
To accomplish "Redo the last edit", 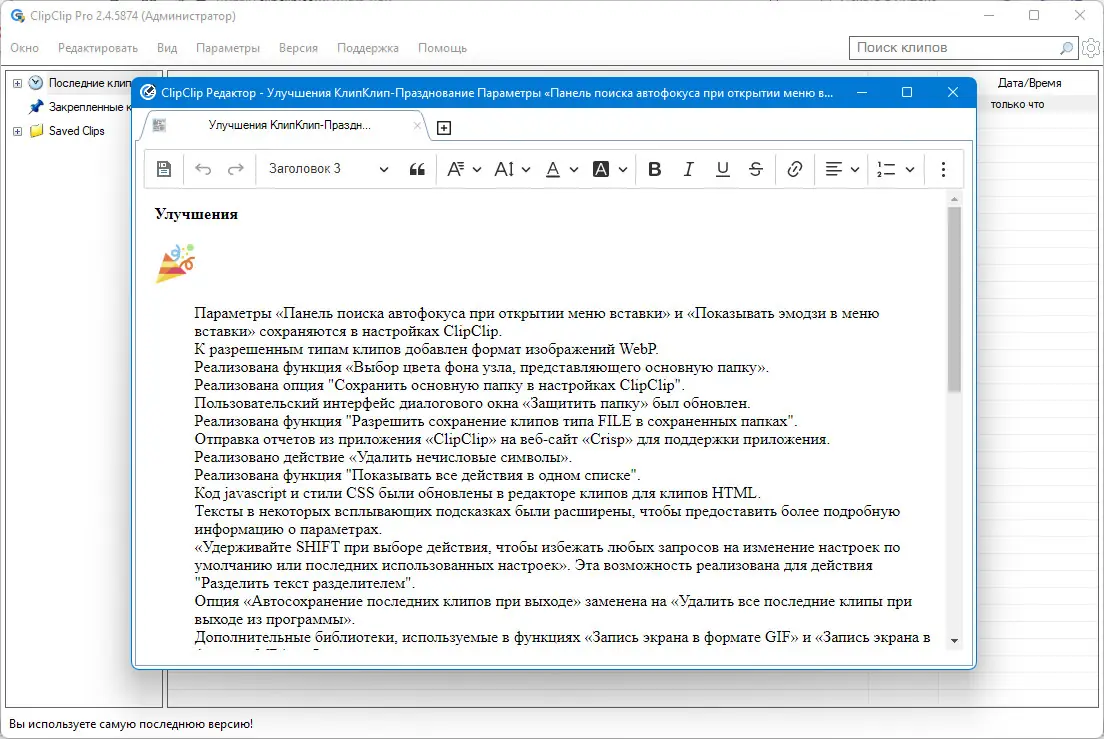I will (x=236, y=169).
